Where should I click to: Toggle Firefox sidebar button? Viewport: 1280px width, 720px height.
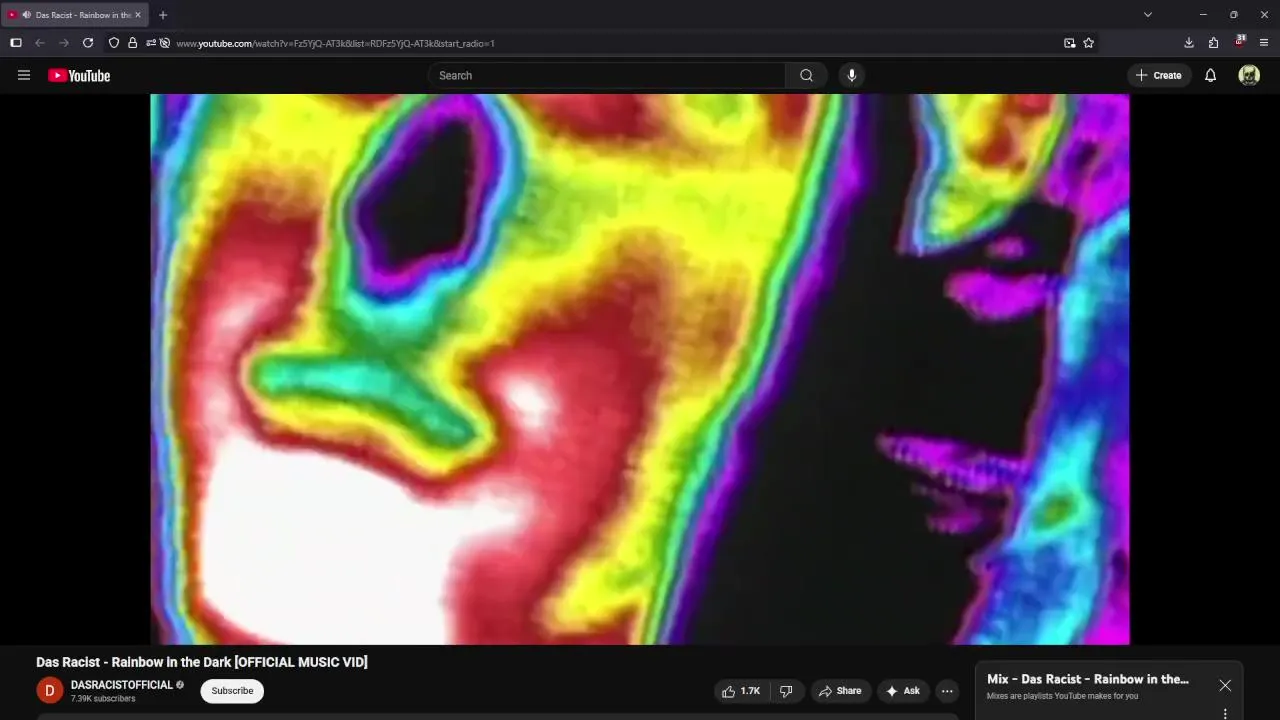click(x=16, y=43)
